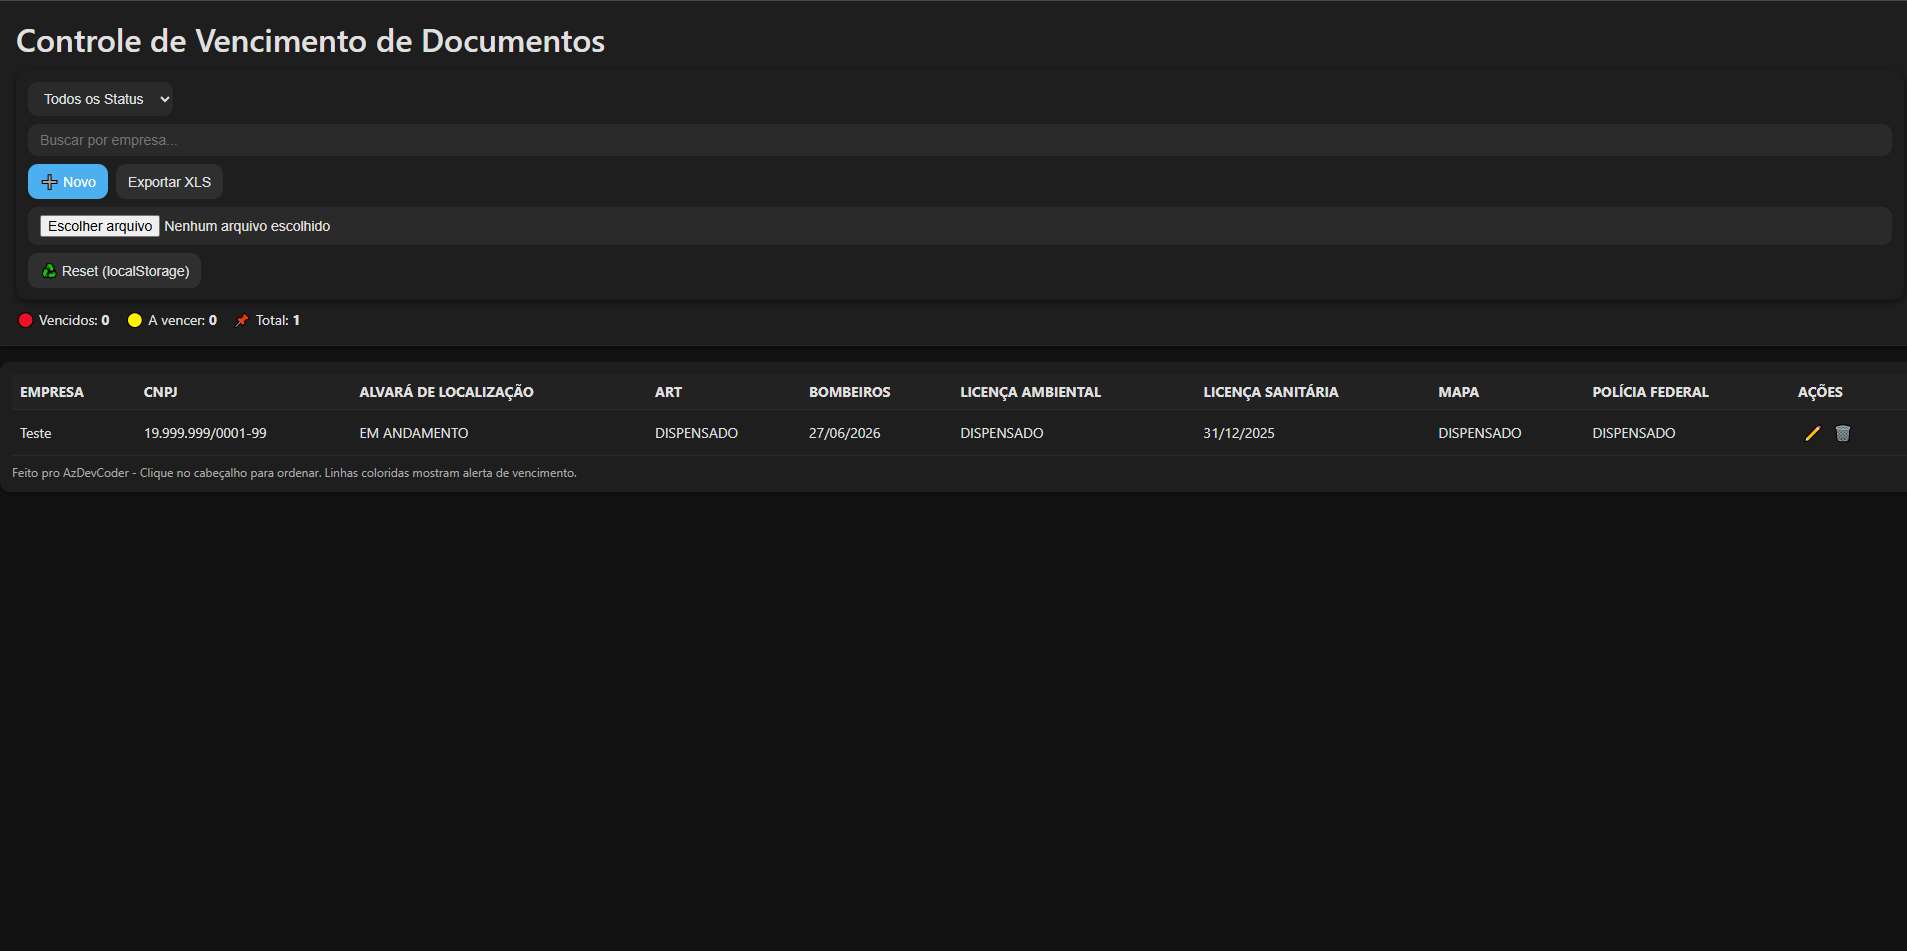The image size is (1907, 951).
Task: Export the table with Exportar XLS
Action: click(x=169, y=182)
